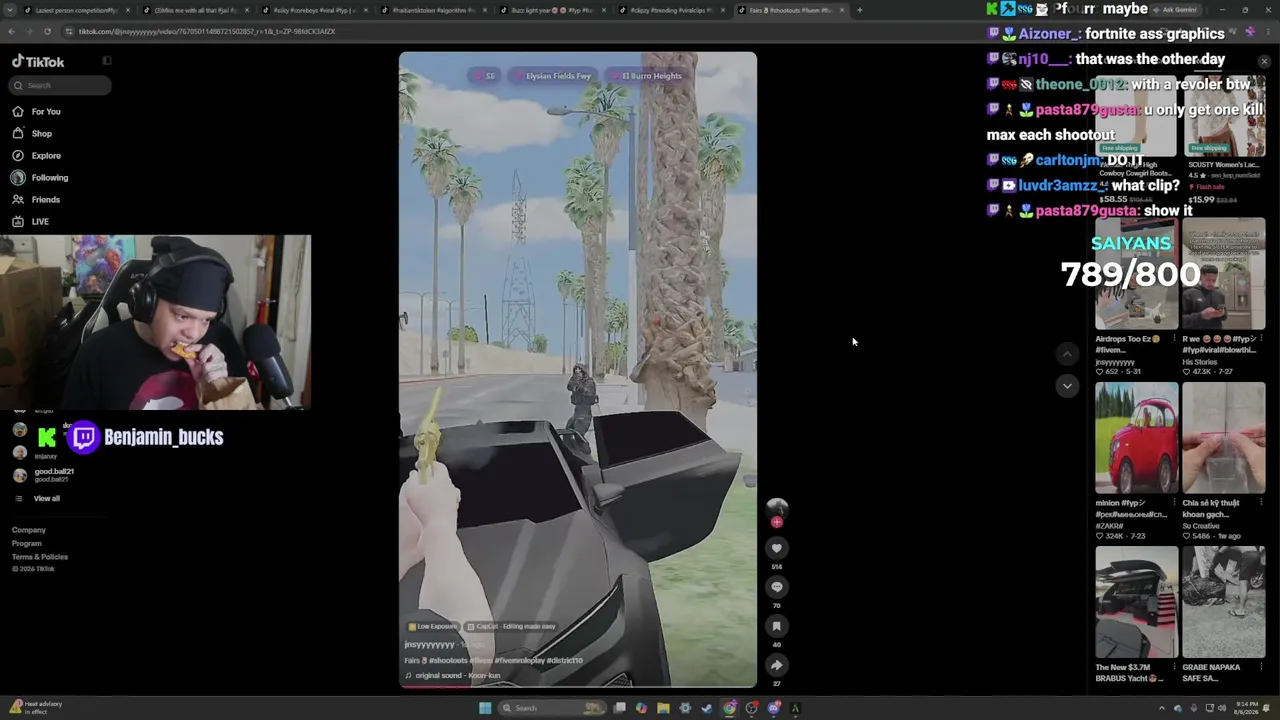Click the browser back arrow

(11, 31)
